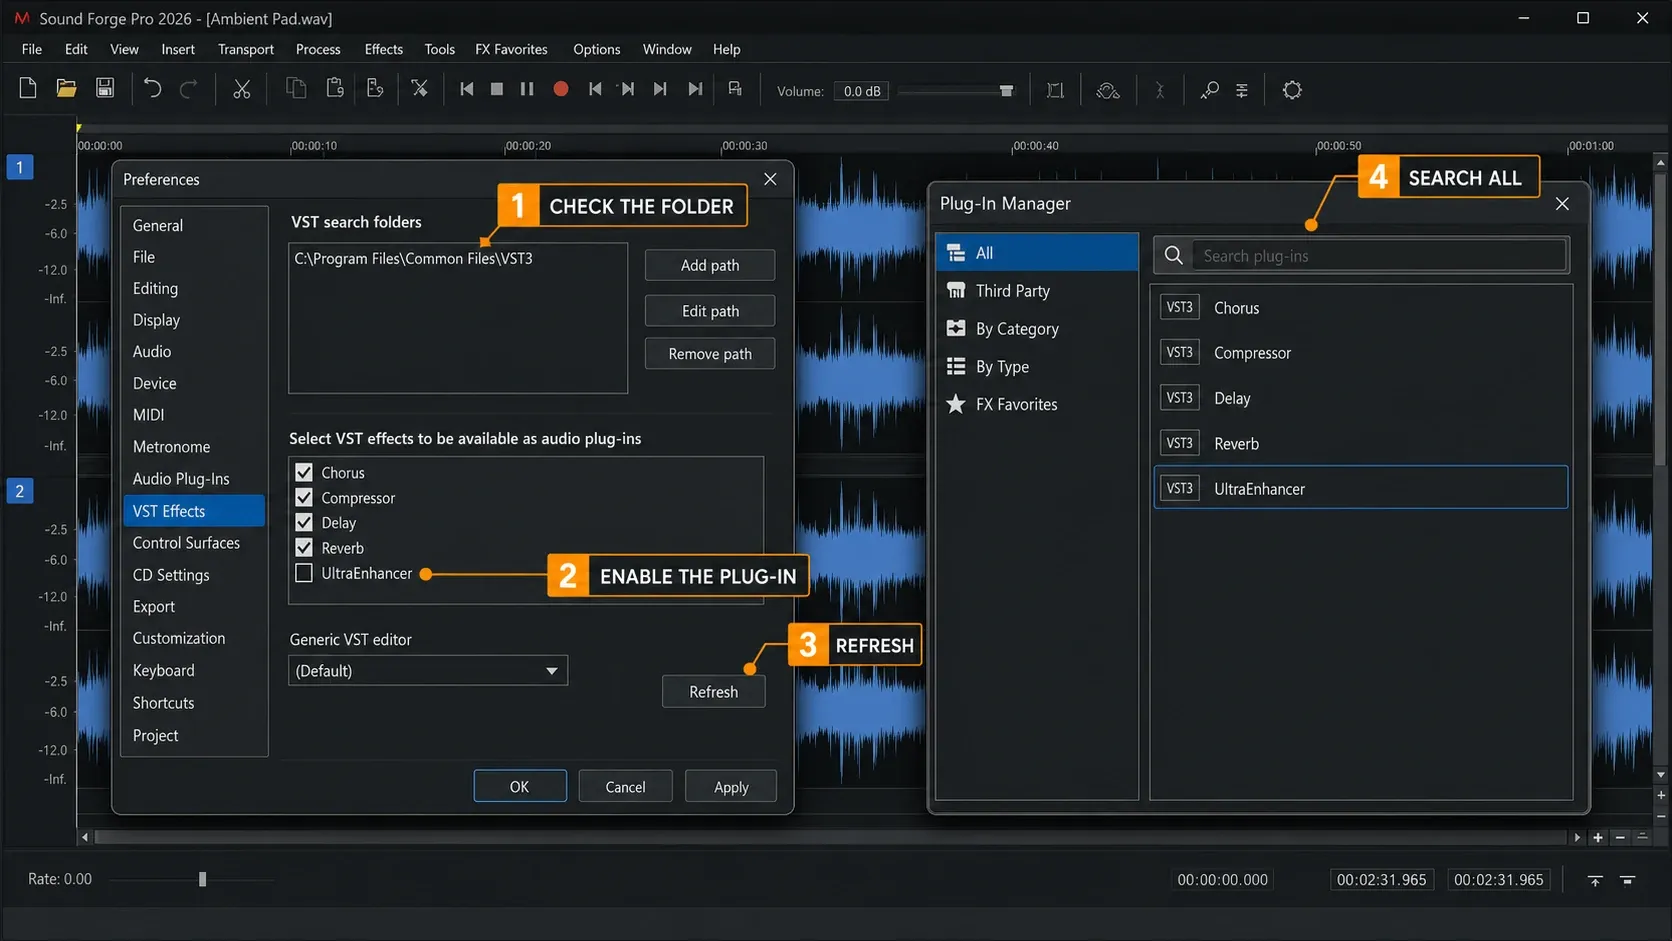Adjust the playback Rate slider
This screenshot has height=941, width=1672.
point(202,879)
